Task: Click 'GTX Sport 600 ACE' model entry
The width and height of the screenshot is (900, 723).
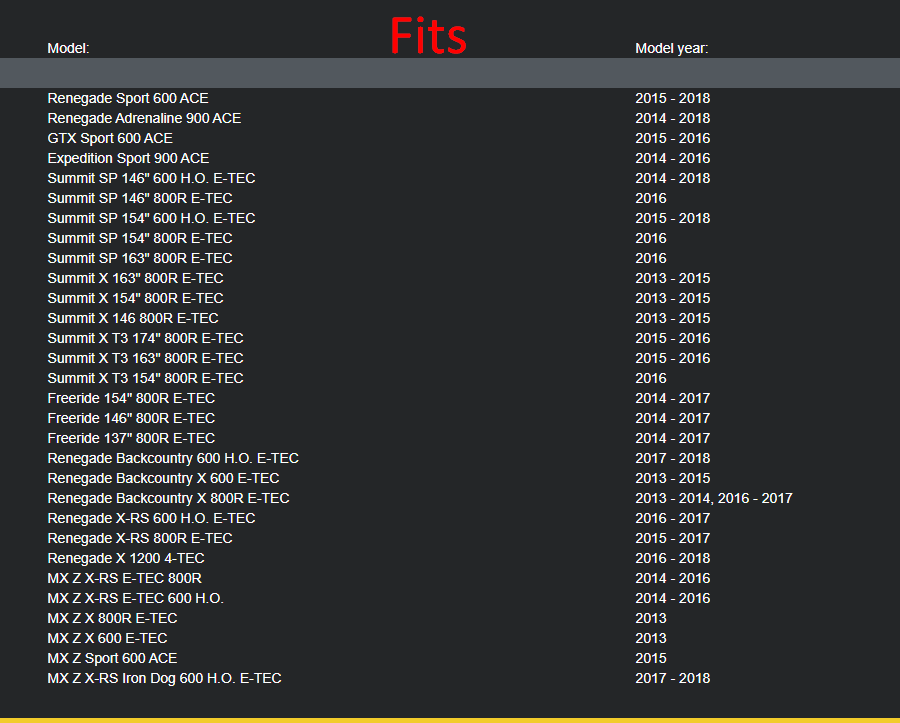Action: point(110,138)
